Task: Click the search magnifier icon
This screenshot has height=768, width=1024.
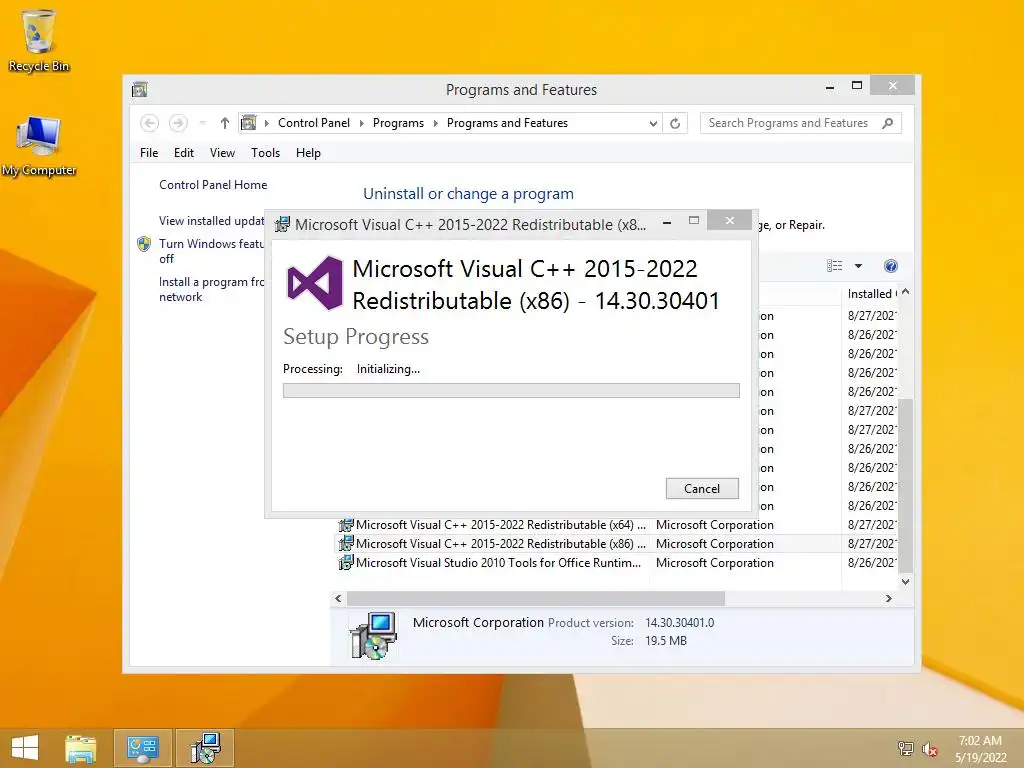Action: [x=888, y=123]
